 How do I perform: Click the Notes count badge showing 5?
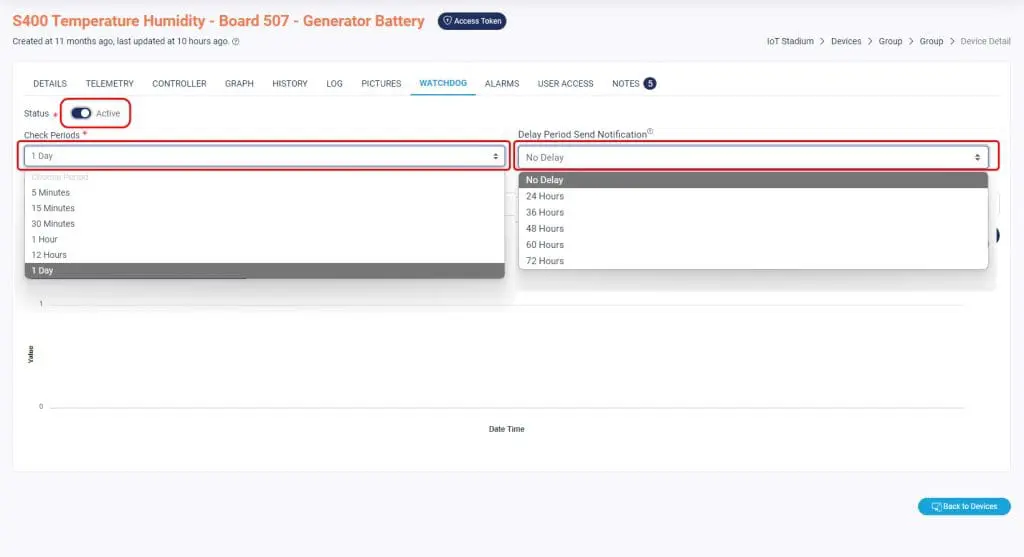[650, 83]
